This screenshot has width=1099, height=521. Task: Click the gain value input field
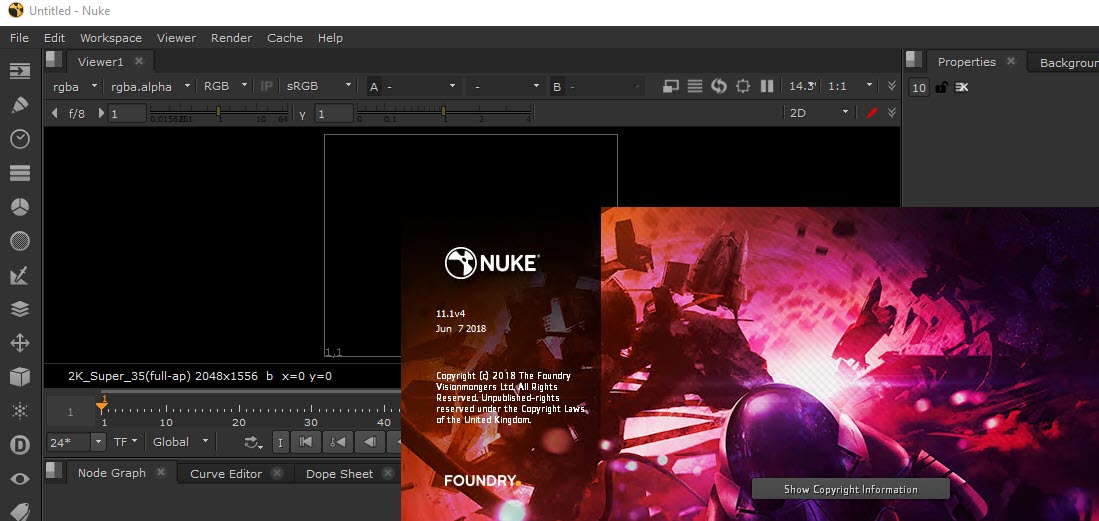[128, 113]
